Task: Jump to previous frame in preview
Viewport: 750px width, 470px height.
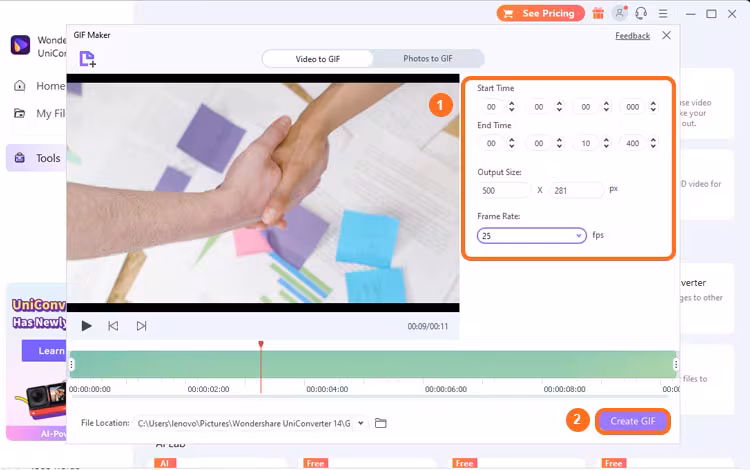Action: (x=113, y=326)
